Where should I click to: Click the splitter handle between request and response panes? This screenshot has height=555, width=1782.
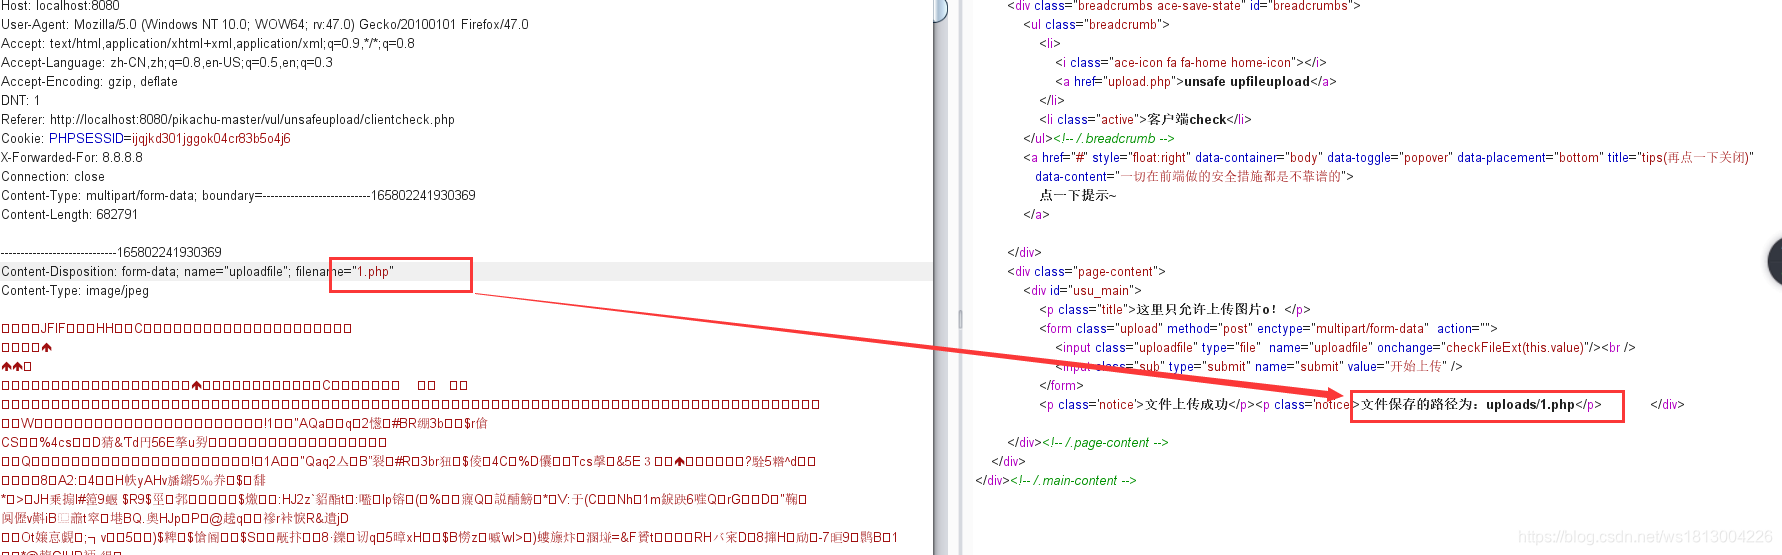(960, 319)
